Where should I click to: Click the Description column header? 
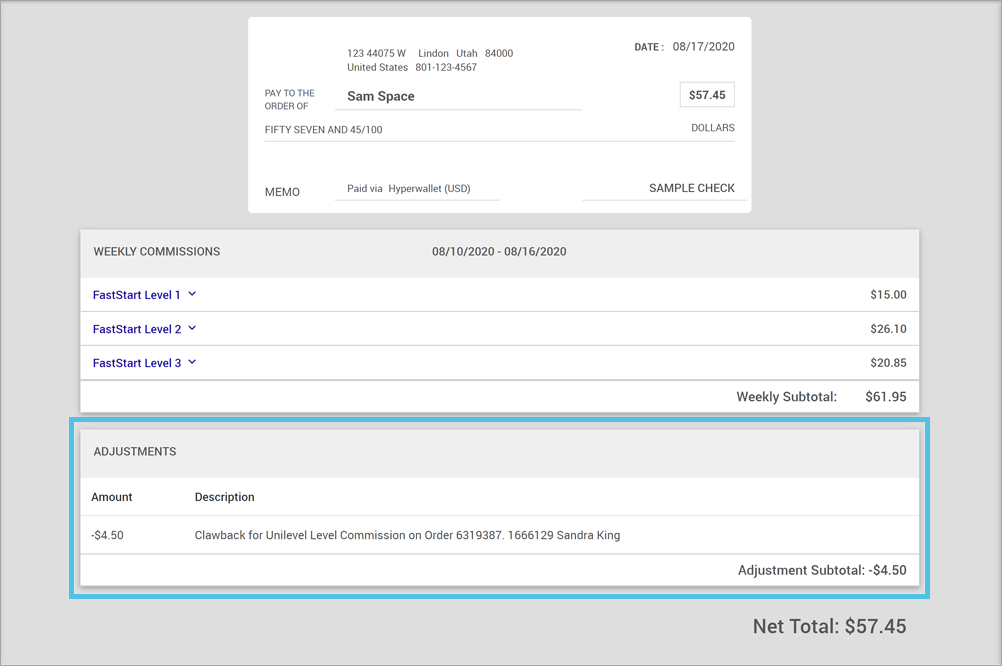[224, 497]
